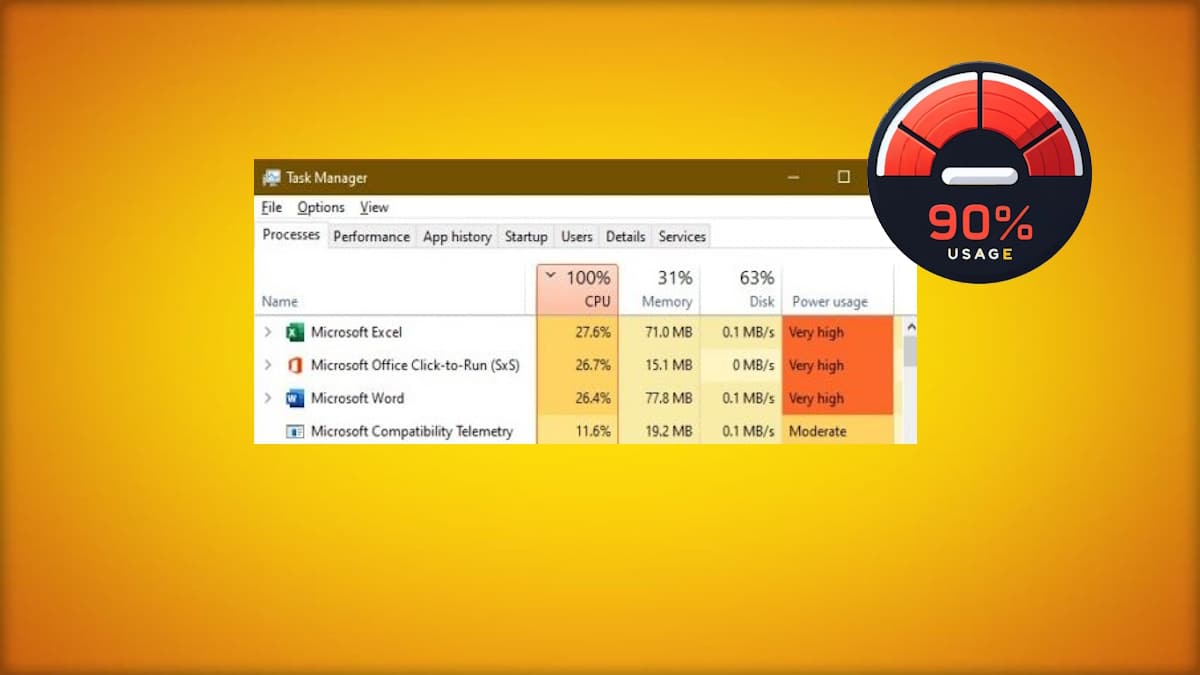
Task: Open the File menu
Action: [x=272, y=207]
